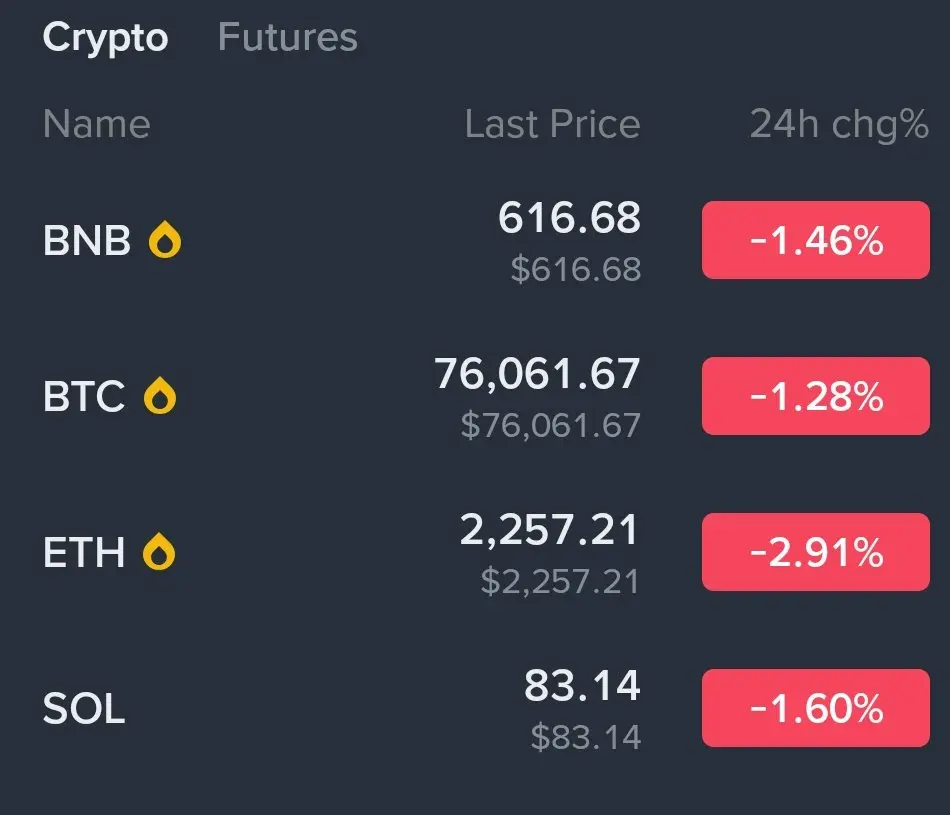Click the hot flame icon next to BTC
Viewport: 950px width, 815px height.
click(160, 396)
